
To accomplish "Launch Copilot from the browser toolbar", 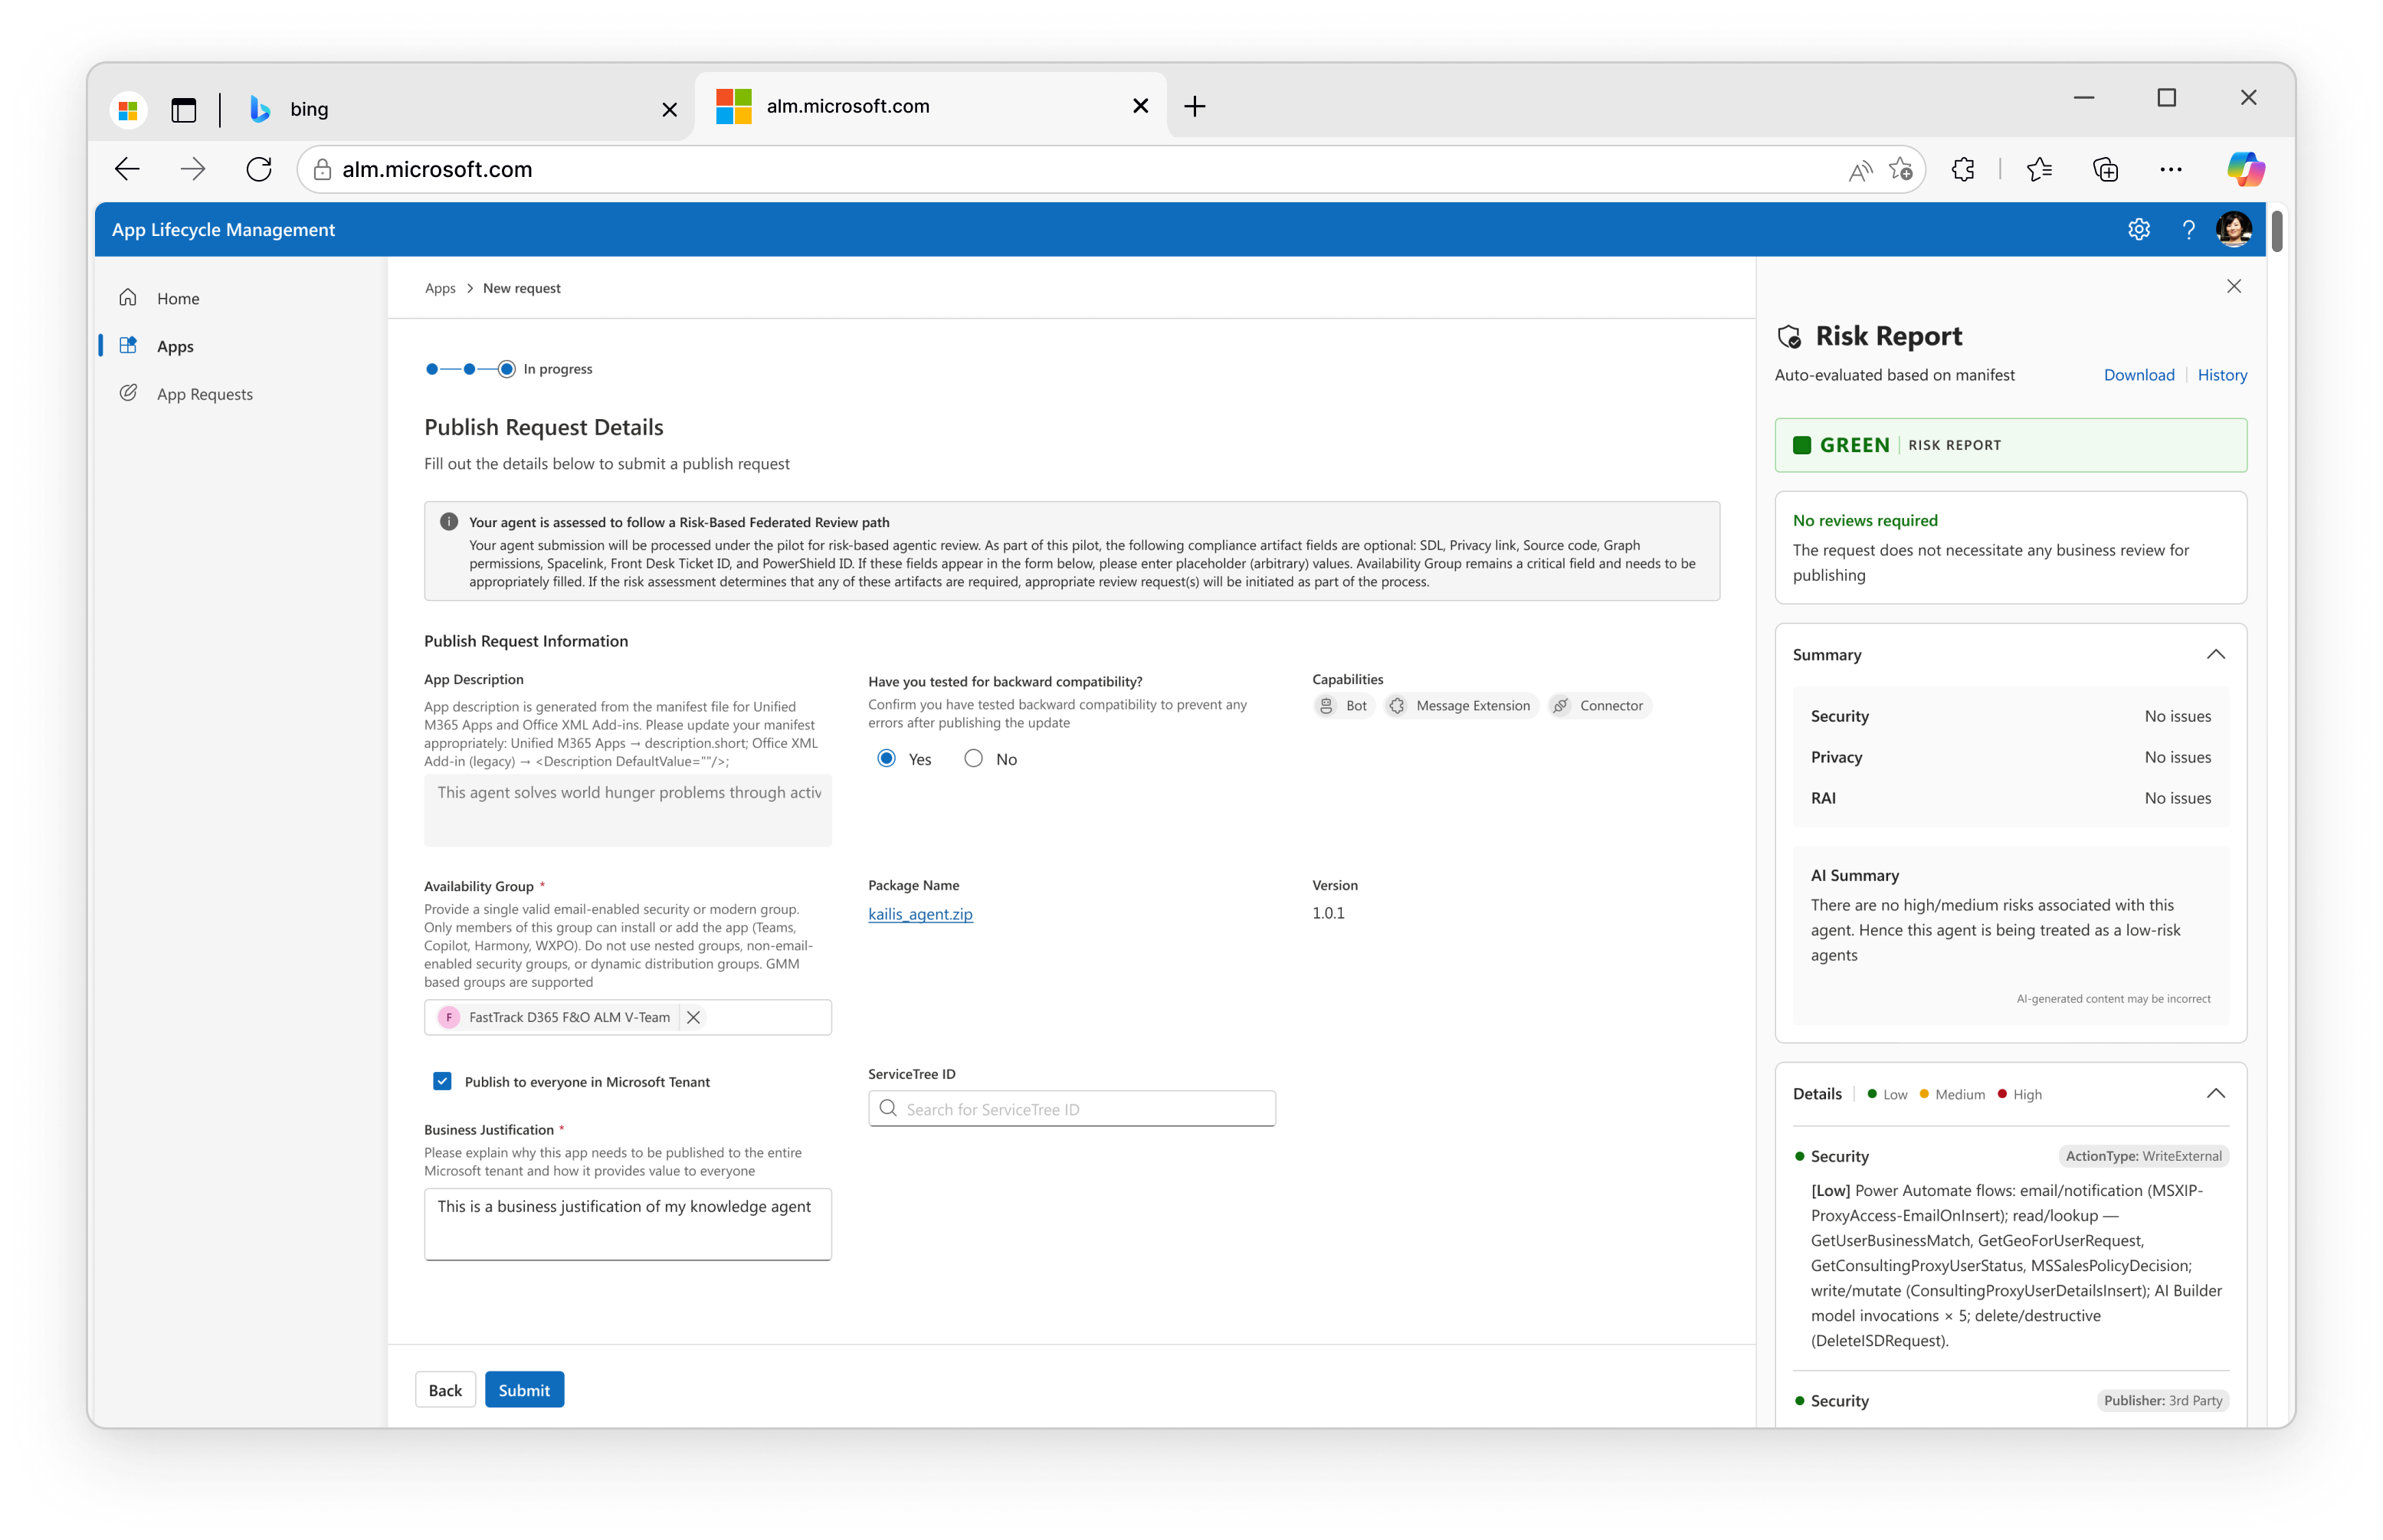I will coord(2246,169).
